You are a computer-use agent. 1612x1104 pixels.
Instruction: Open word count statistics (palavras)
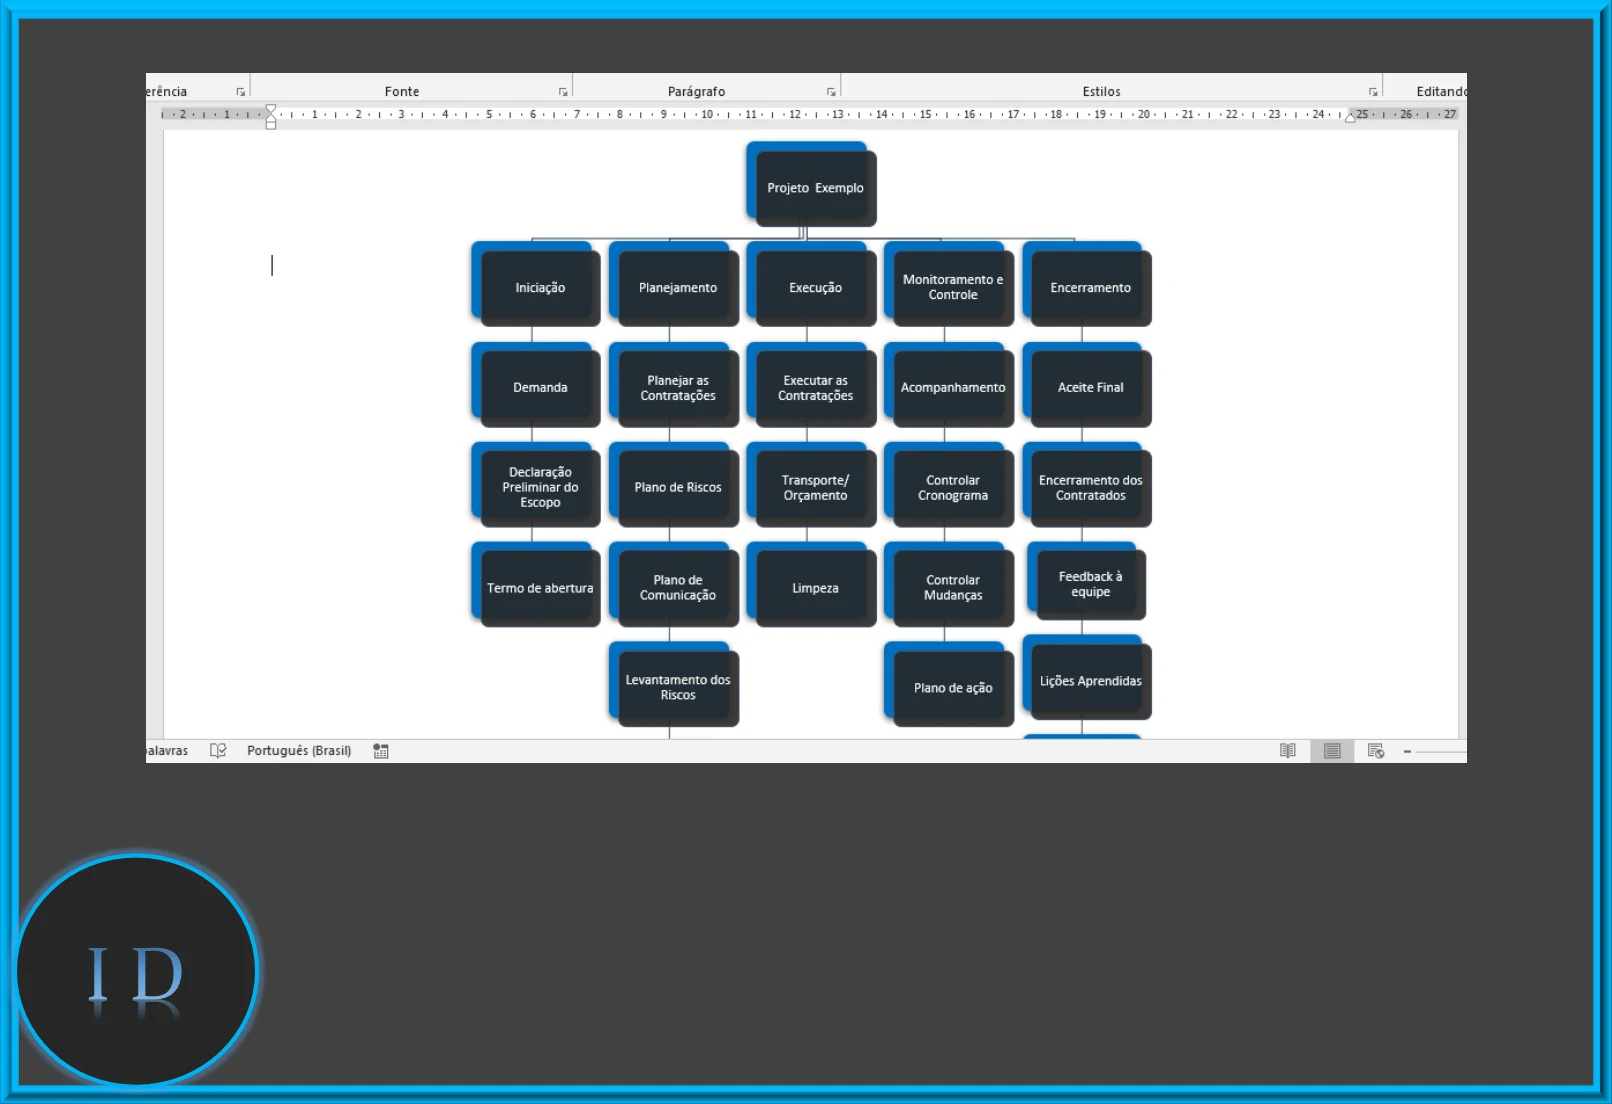tap(165, 751)
